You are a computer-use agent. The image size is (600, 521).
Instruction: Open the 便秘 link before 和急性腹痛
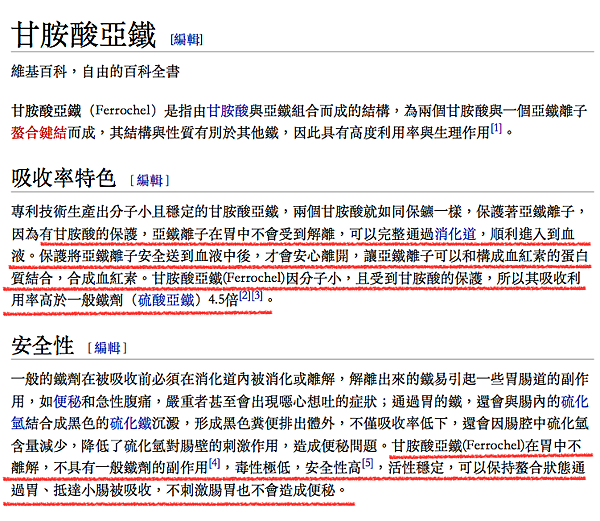click(x=67, y=401)
